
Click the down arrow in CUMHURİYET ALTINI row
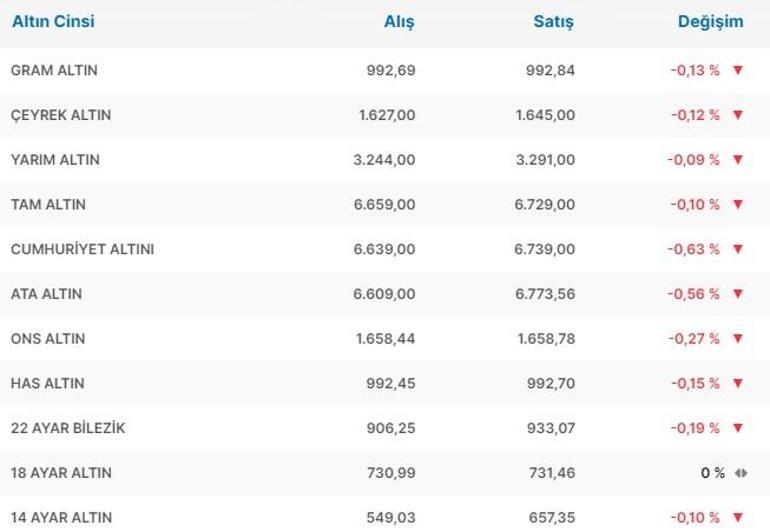point(738,249)
